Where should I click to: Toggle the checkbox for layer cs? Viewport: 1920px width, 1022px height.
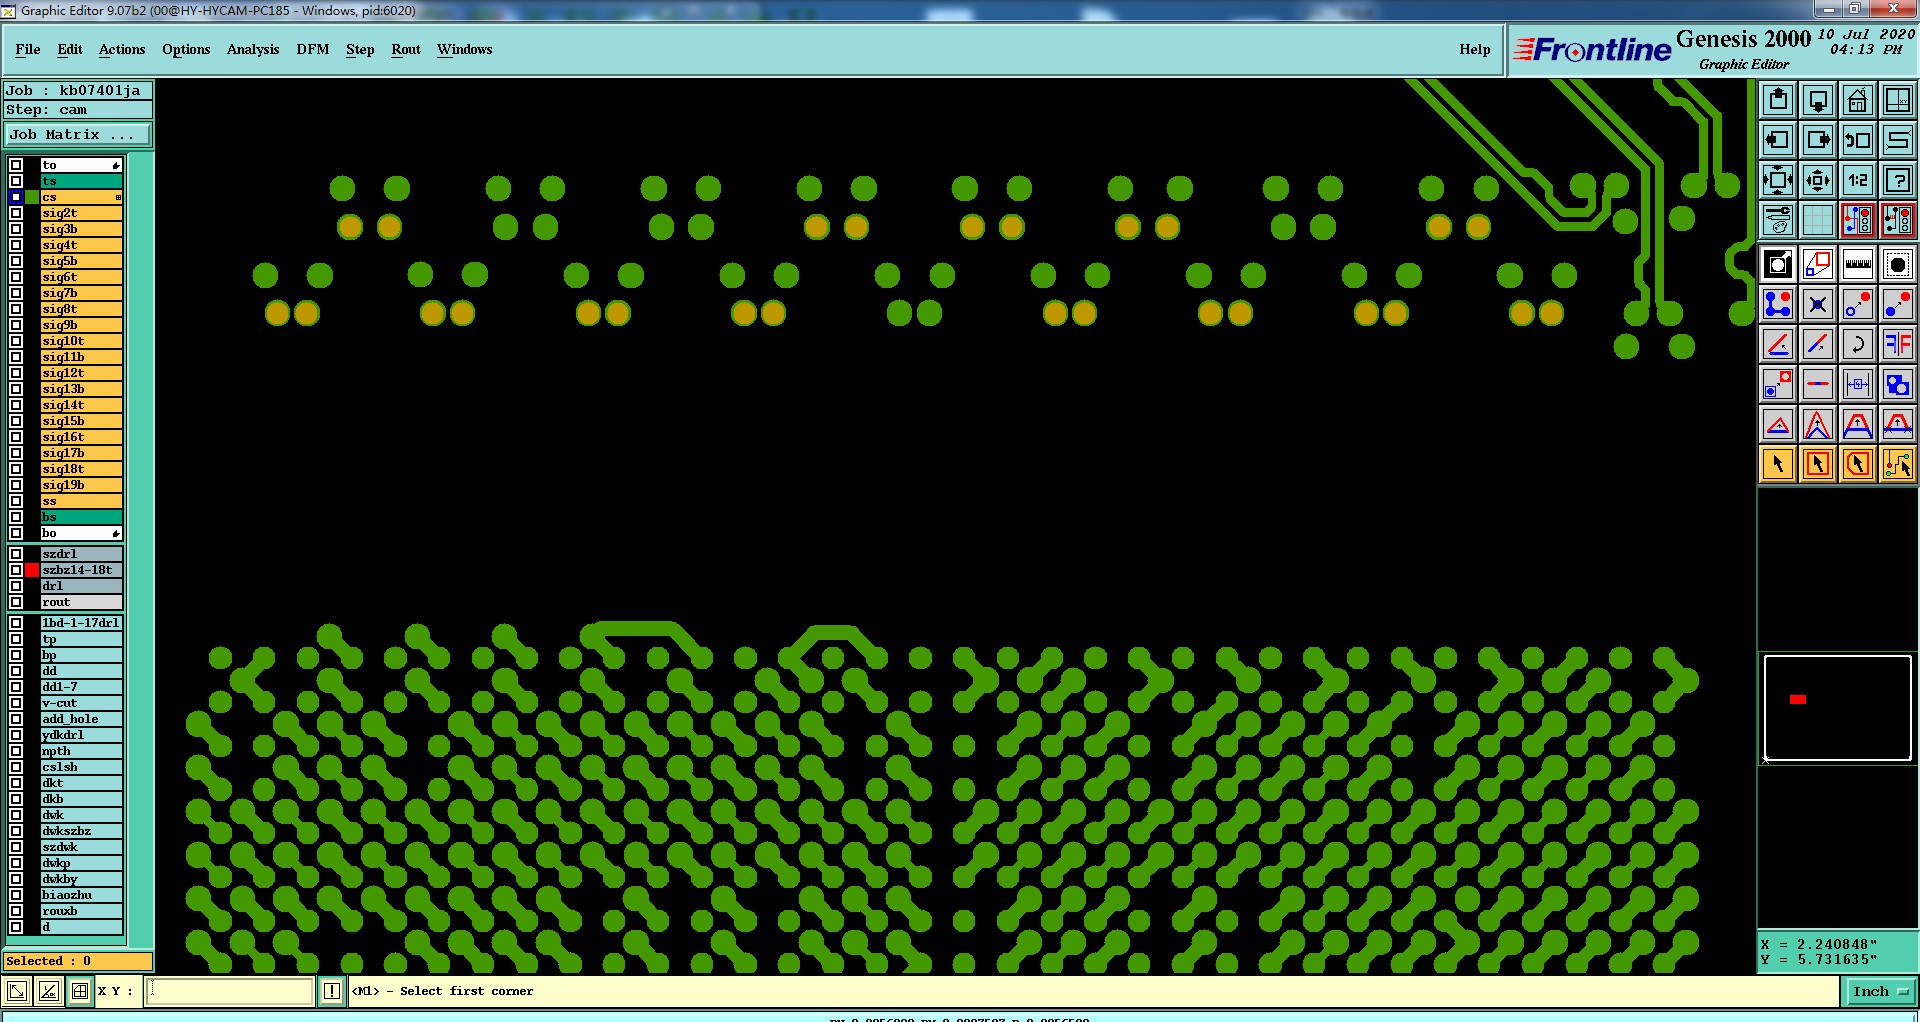(16, 197)
